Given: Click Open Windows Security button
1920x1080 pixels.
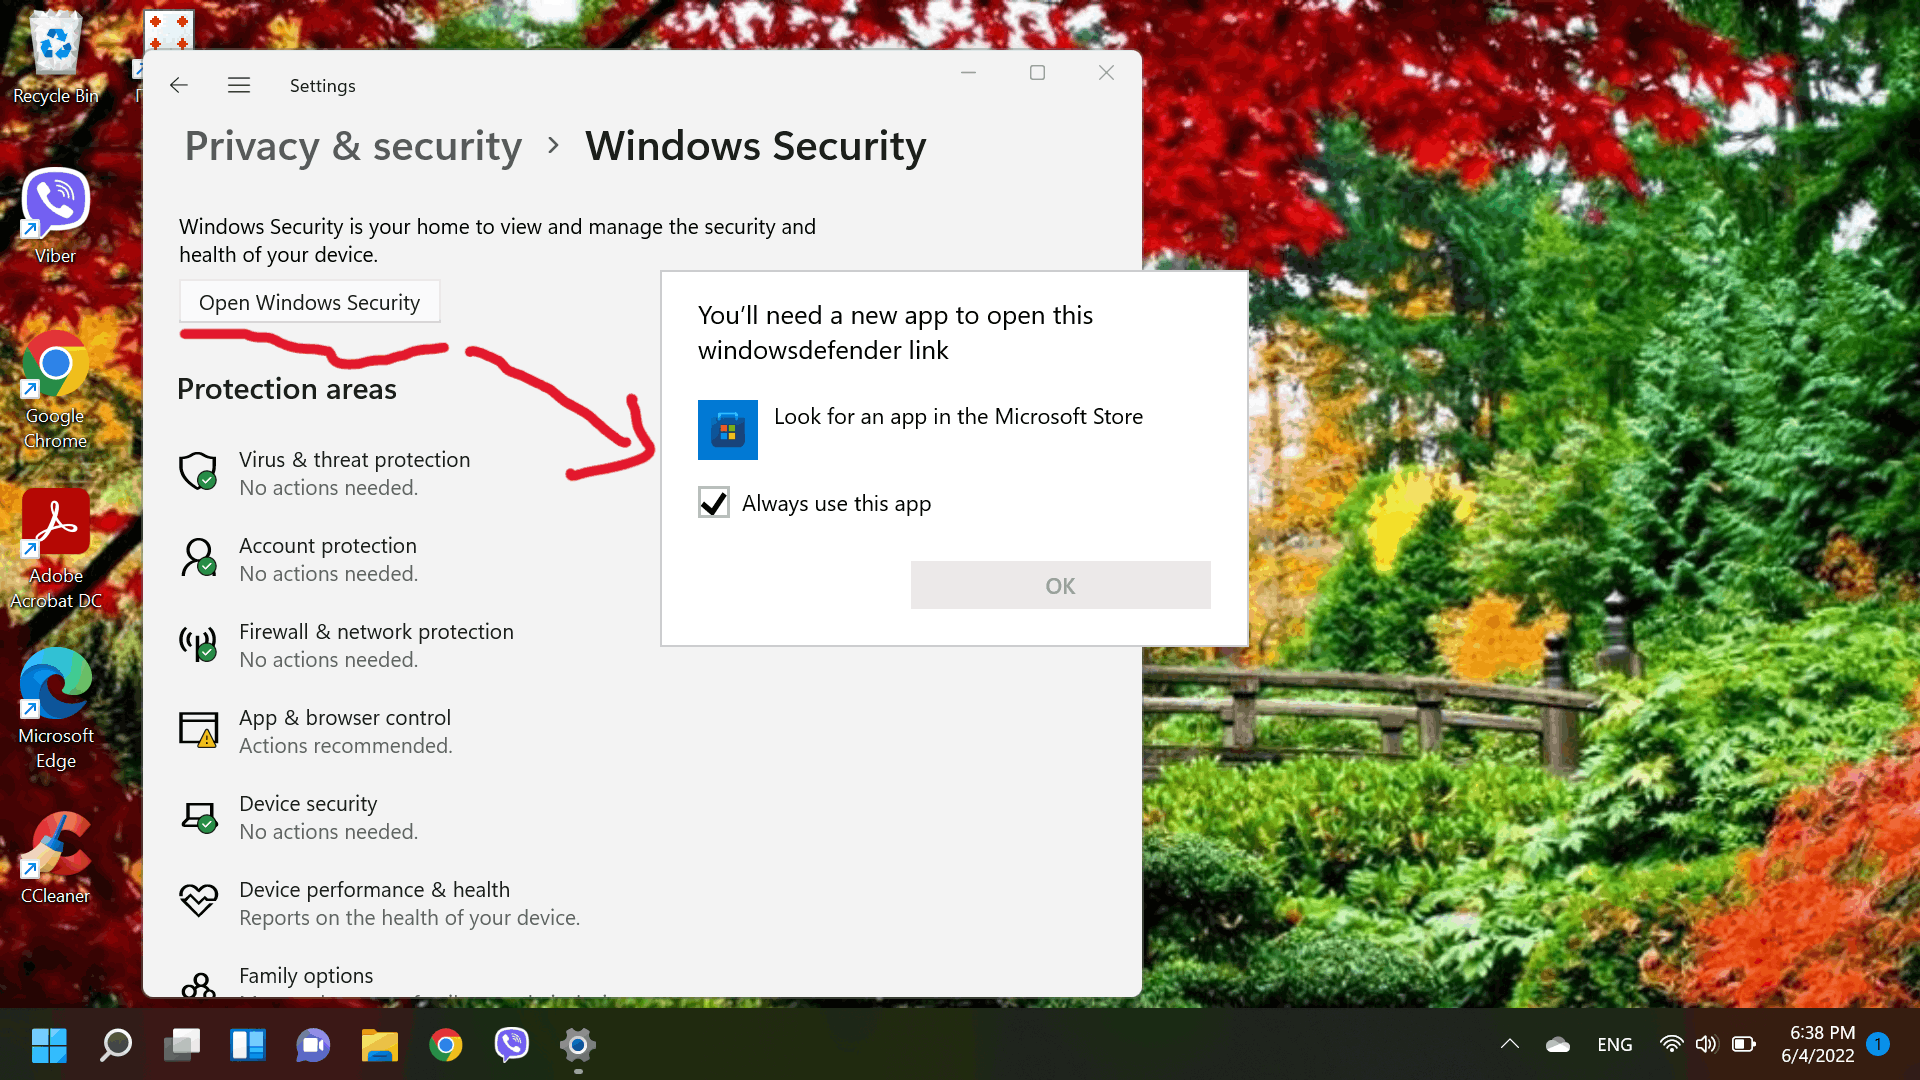Looking at the screenshot, I should 310,302.
